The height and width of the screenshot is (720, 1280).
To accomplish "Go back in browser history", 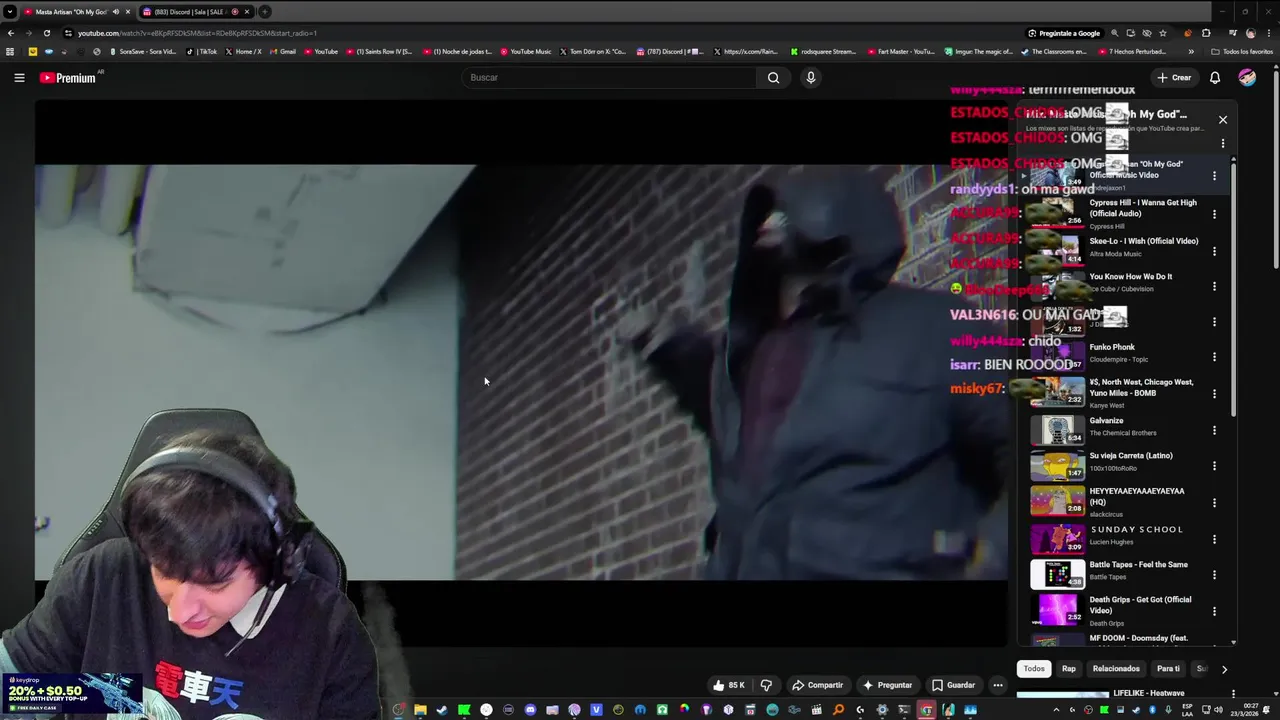I will pos(10,33).
